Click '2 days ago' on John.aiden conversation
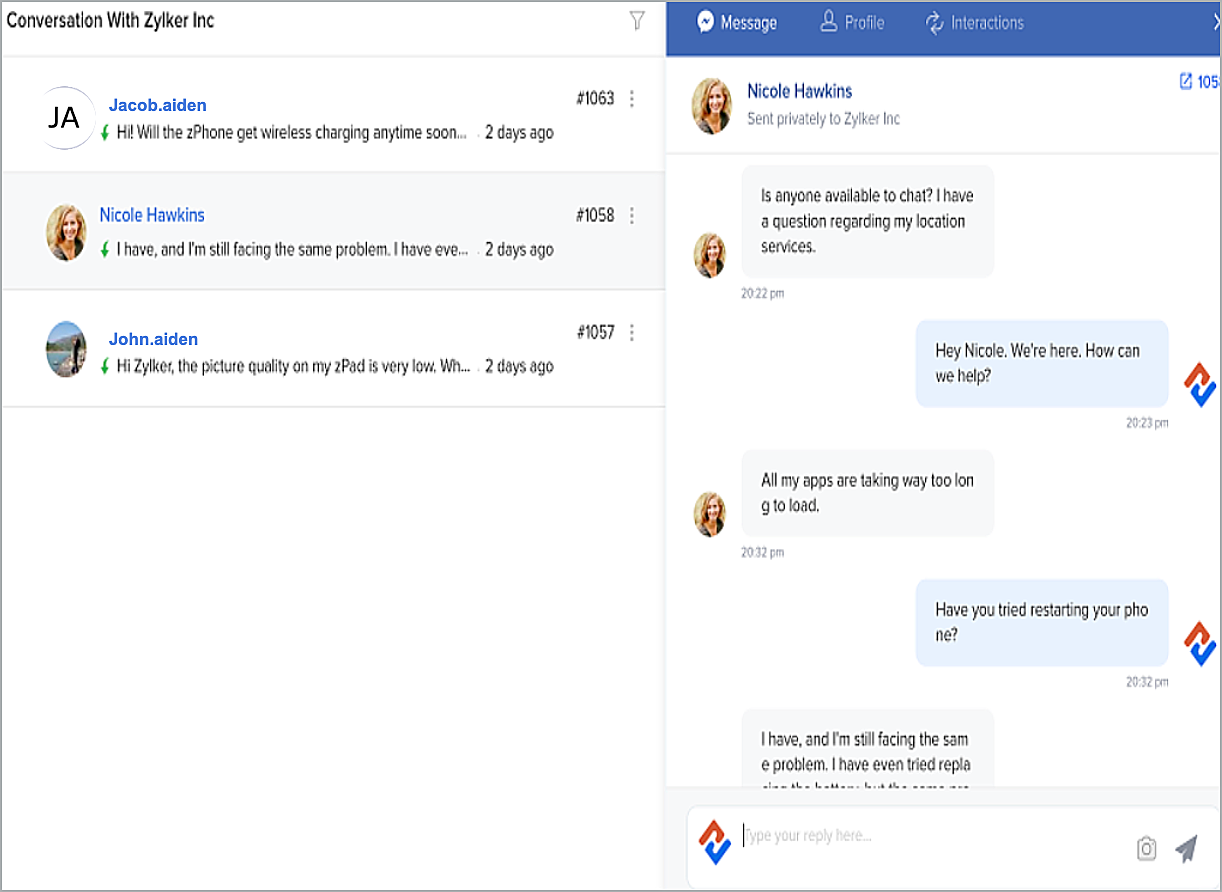The image size is (1222, 892). 519,367
